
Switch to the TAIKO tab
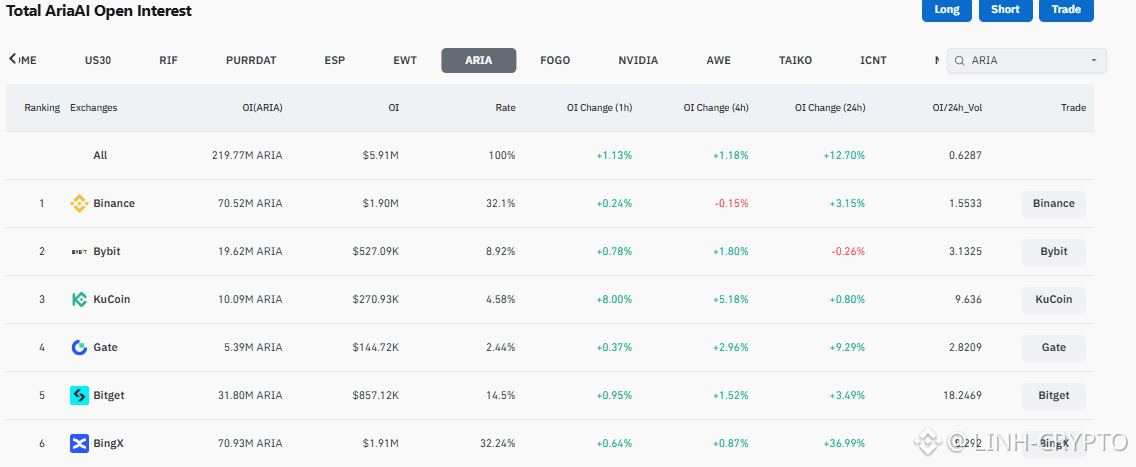pyautogui.click(x=795, y=60)
